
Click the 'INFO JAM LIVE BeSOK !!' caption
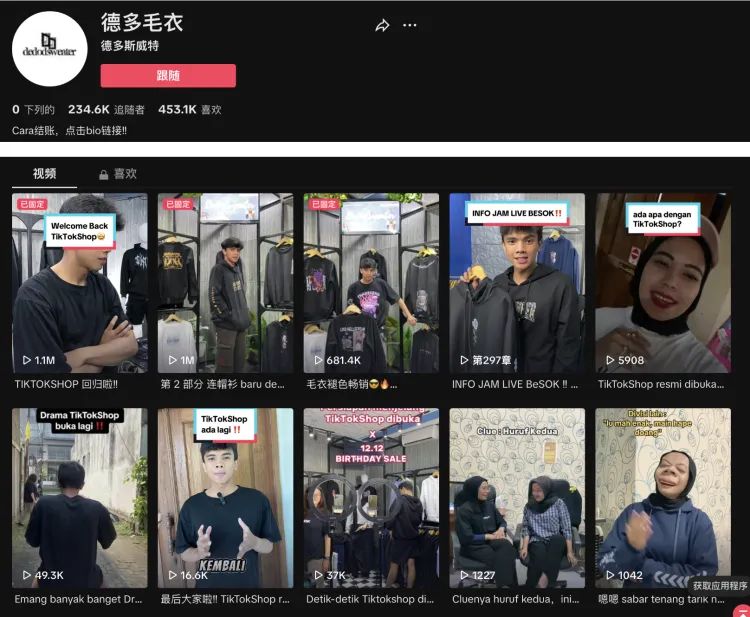coord(515,384)
